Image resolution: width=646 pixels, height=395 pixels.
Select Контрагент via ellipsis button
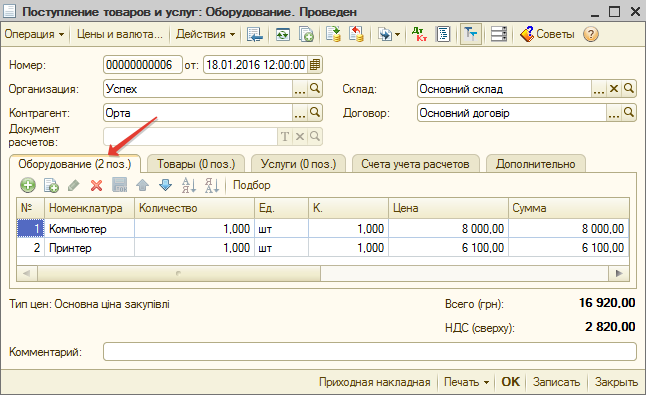300,112
